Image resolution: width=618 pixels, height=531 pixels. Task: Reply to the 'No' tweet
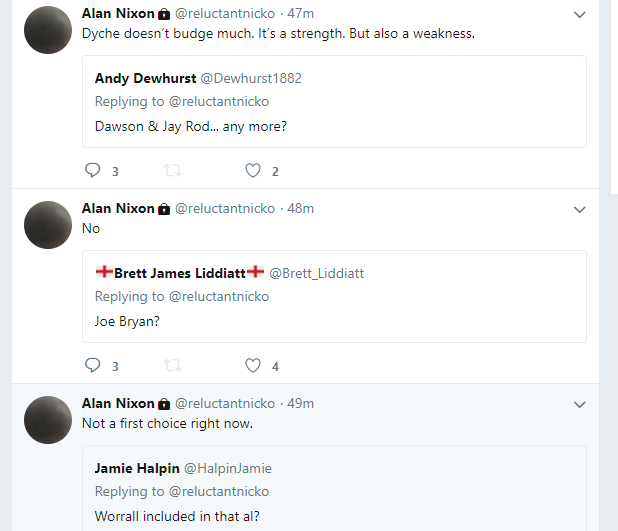point(93,365)
